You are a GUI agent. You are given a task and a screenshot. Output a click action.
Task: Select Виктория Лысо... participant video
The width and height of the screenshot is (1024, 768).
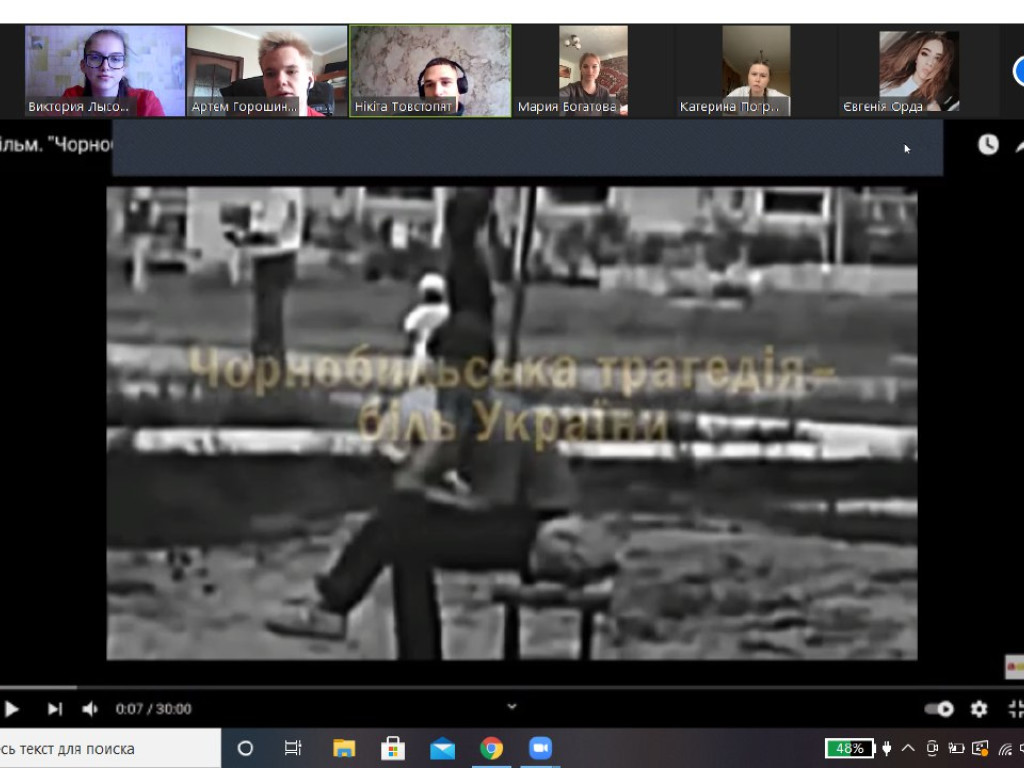105,71
